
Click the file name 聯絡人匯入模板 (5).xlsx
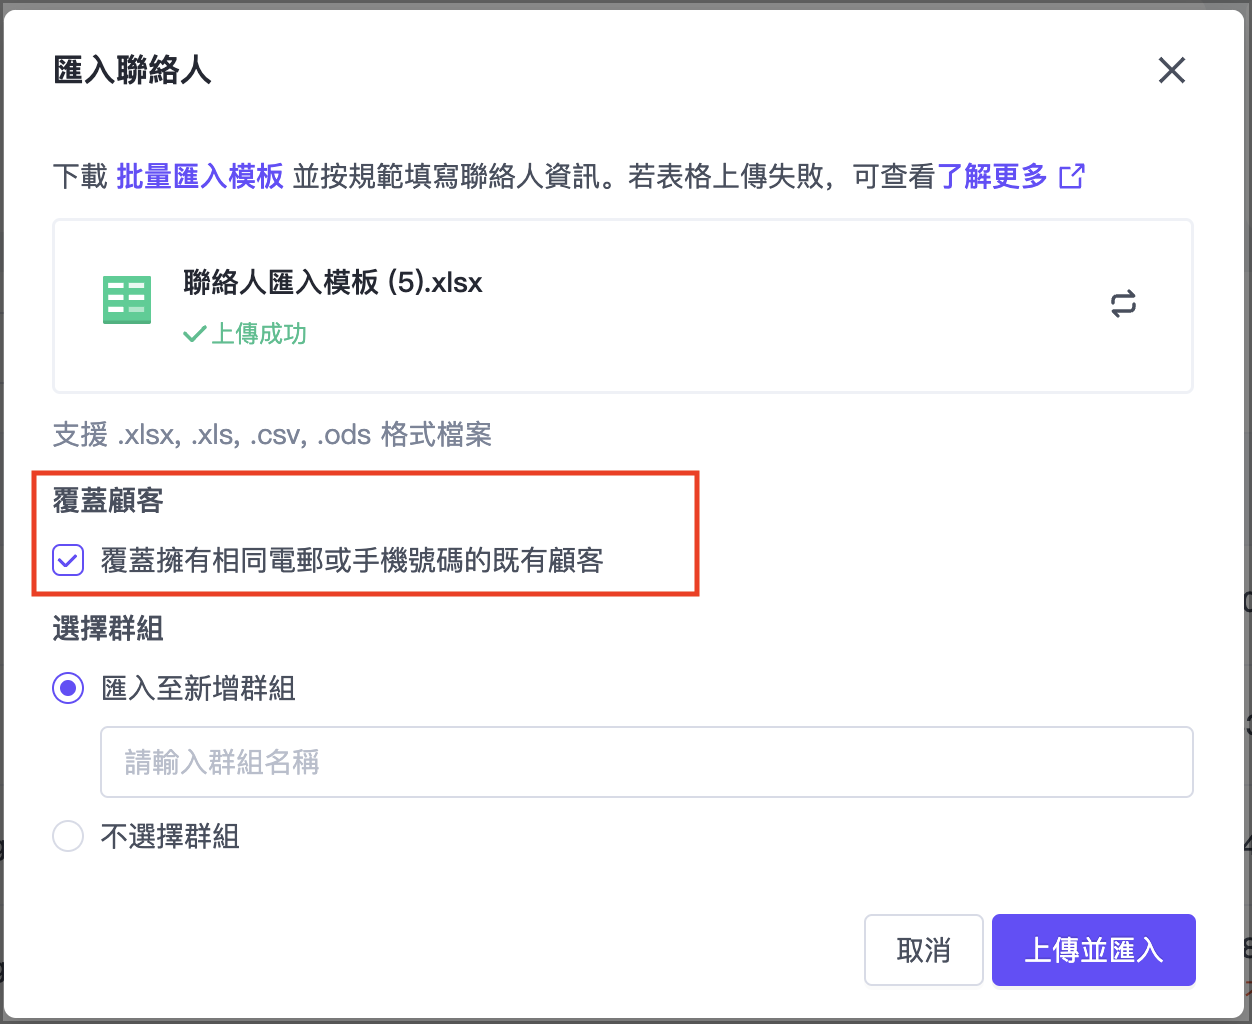click(x=332, y=283)
